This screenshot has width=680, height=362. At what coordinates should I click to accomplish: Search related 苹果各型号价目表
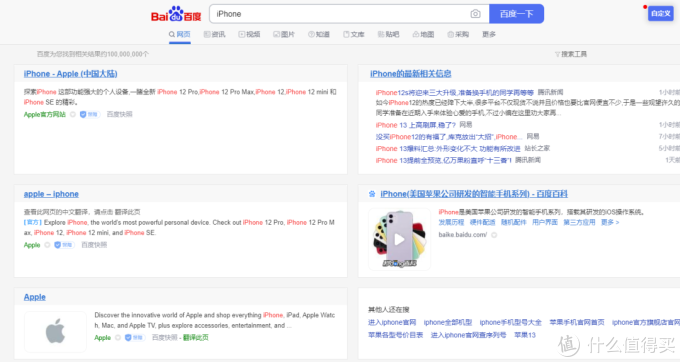click(x=396, y=335)
